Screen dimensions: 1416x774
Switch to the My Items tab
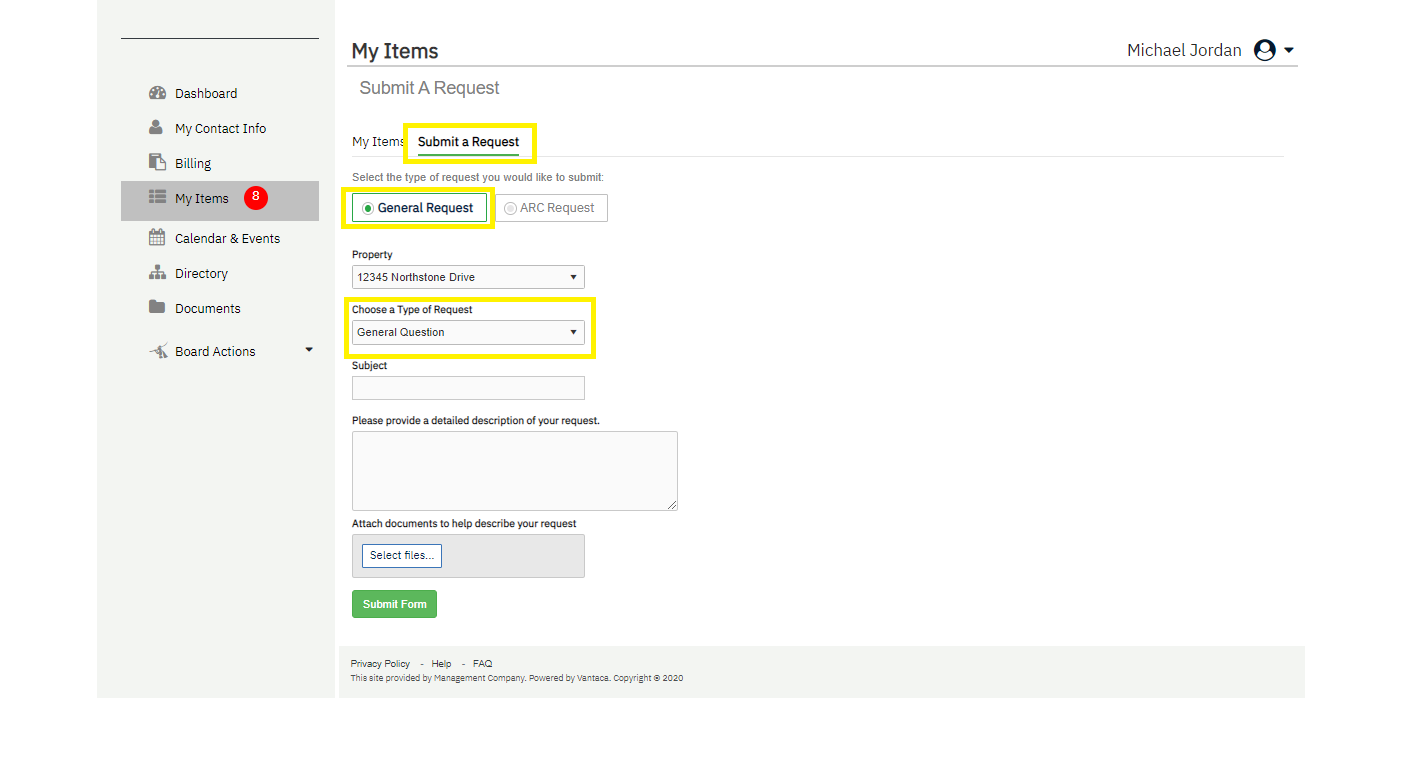pos(378,142)
